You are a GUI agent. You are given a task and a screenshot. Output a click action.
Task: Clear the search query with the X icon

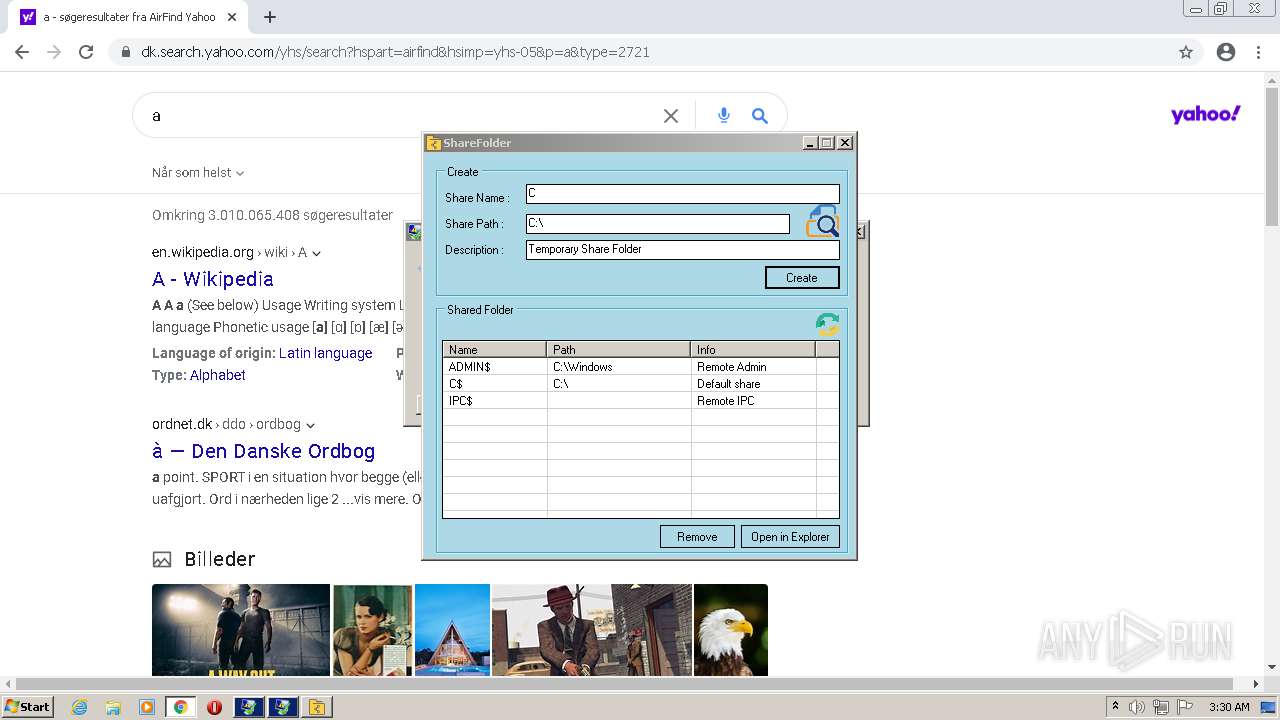[671, 116]
